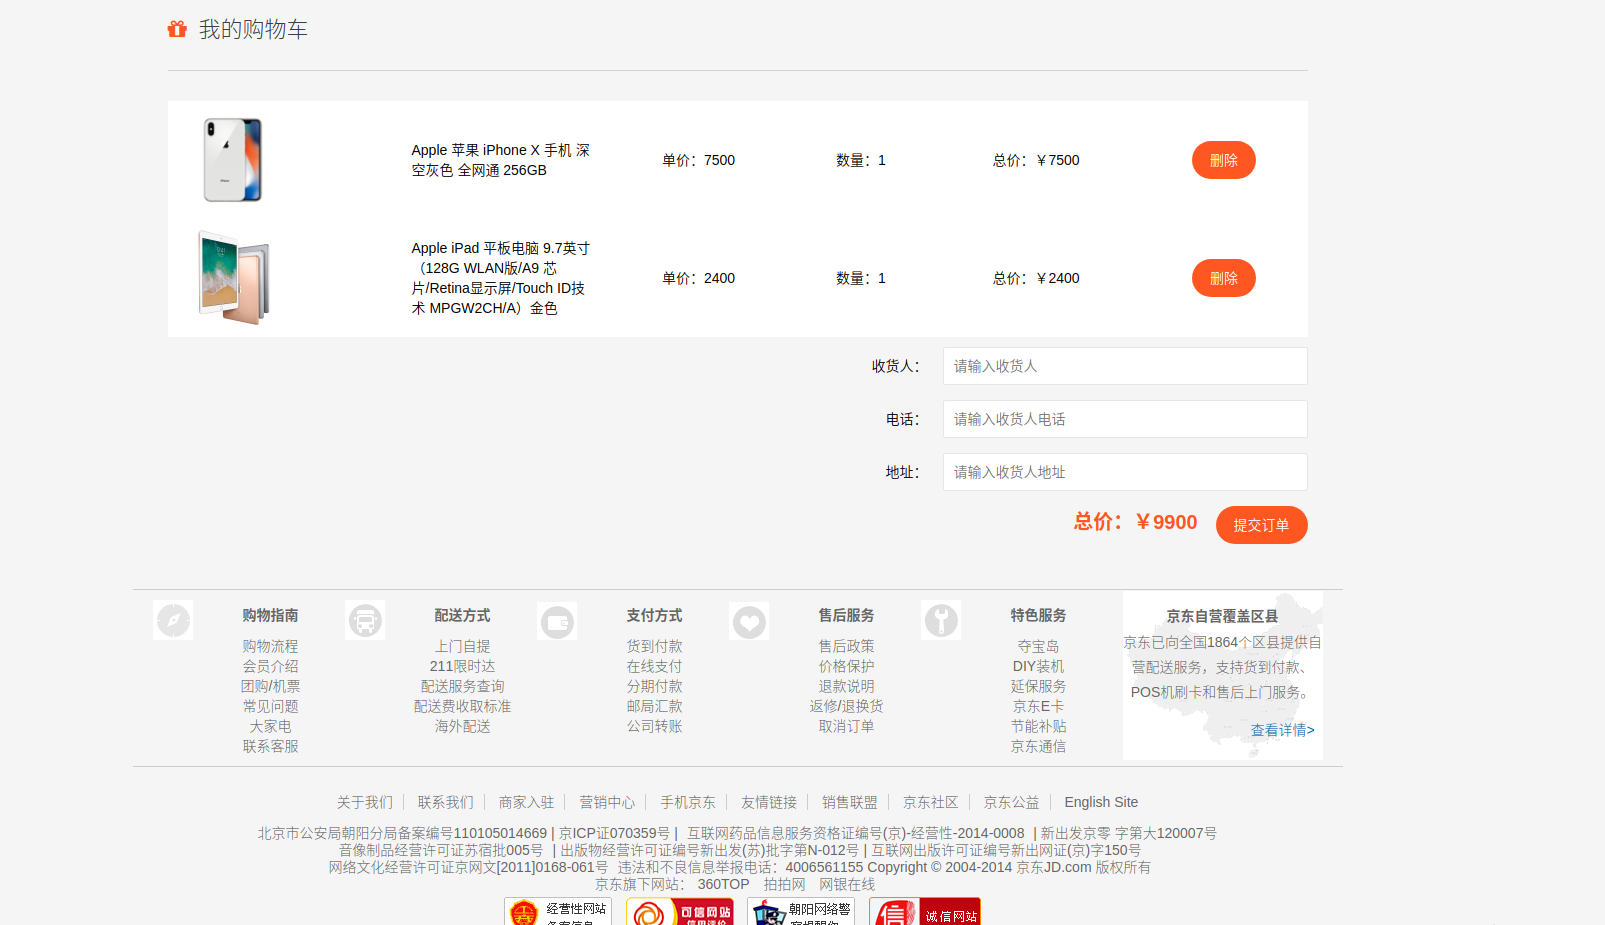1605x925 pixels.
Task: Open the iPhone X product thumbnail
Action: coord(233,160)
